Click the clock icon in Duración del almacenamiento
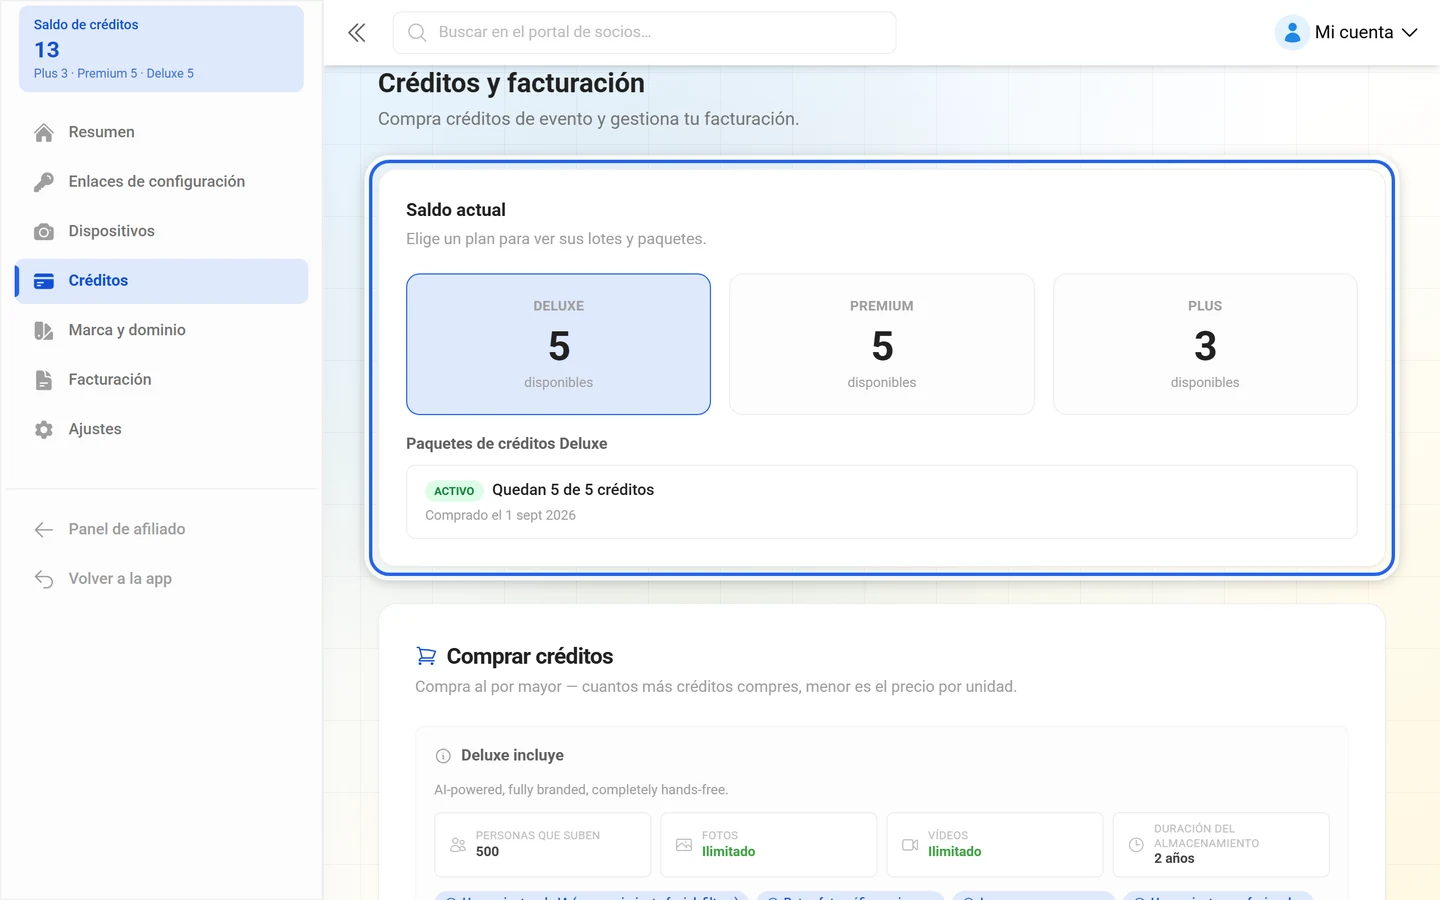This screenshot has height=900, width=1440. point(1136,845)
